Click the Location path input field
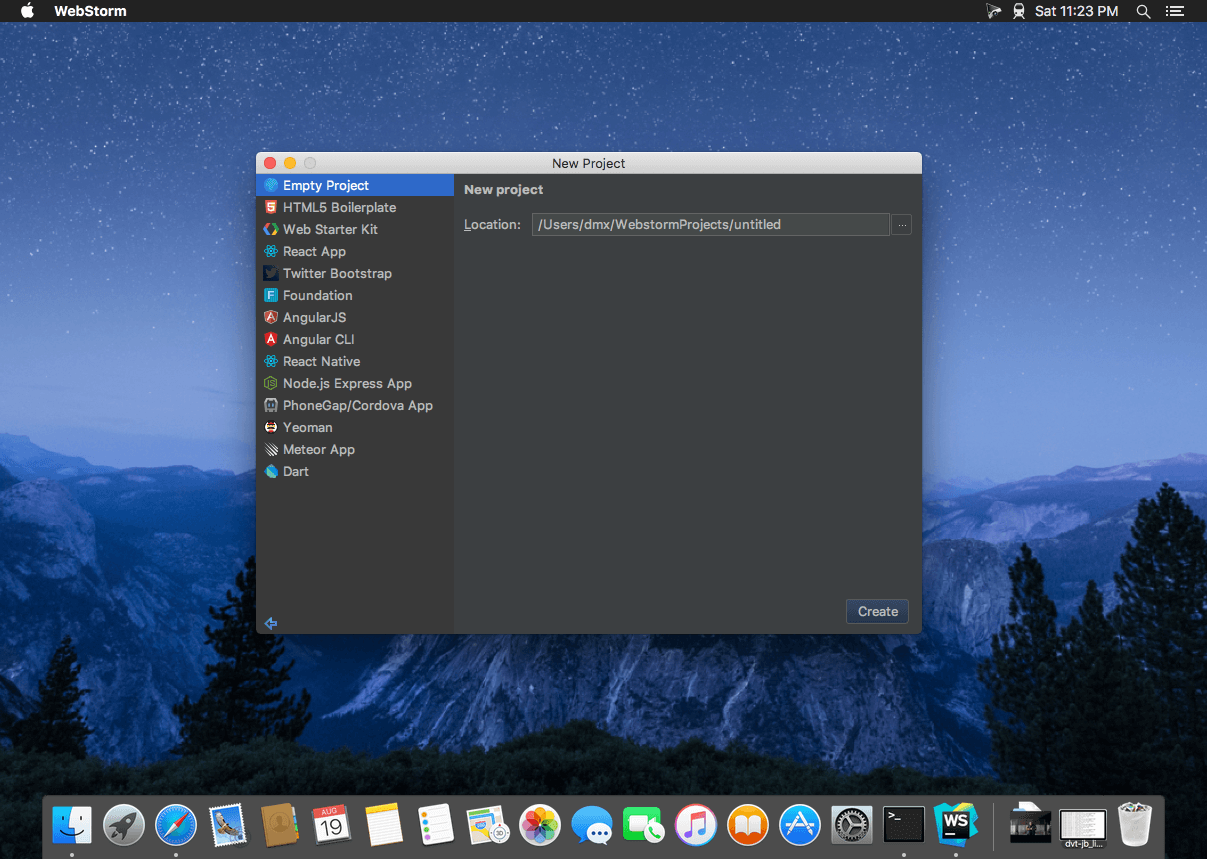 710,225
